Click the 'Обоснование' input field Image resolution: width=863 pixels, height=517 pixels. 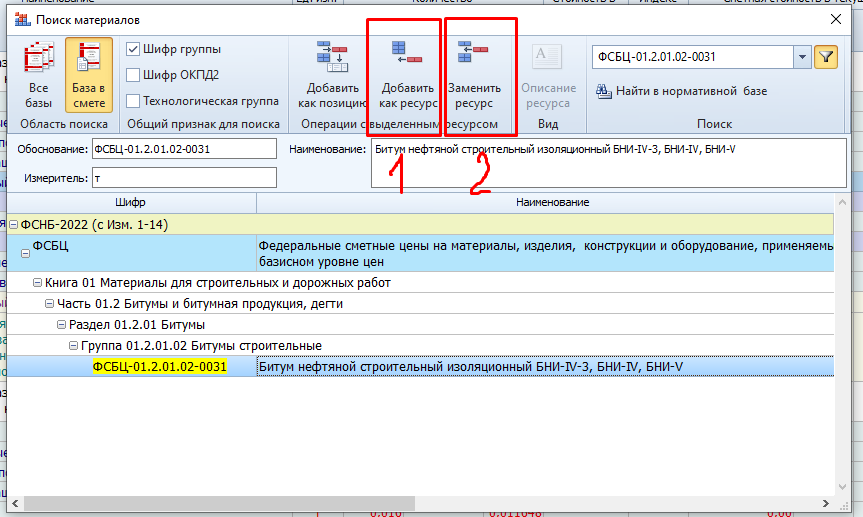tap(184, 149)
